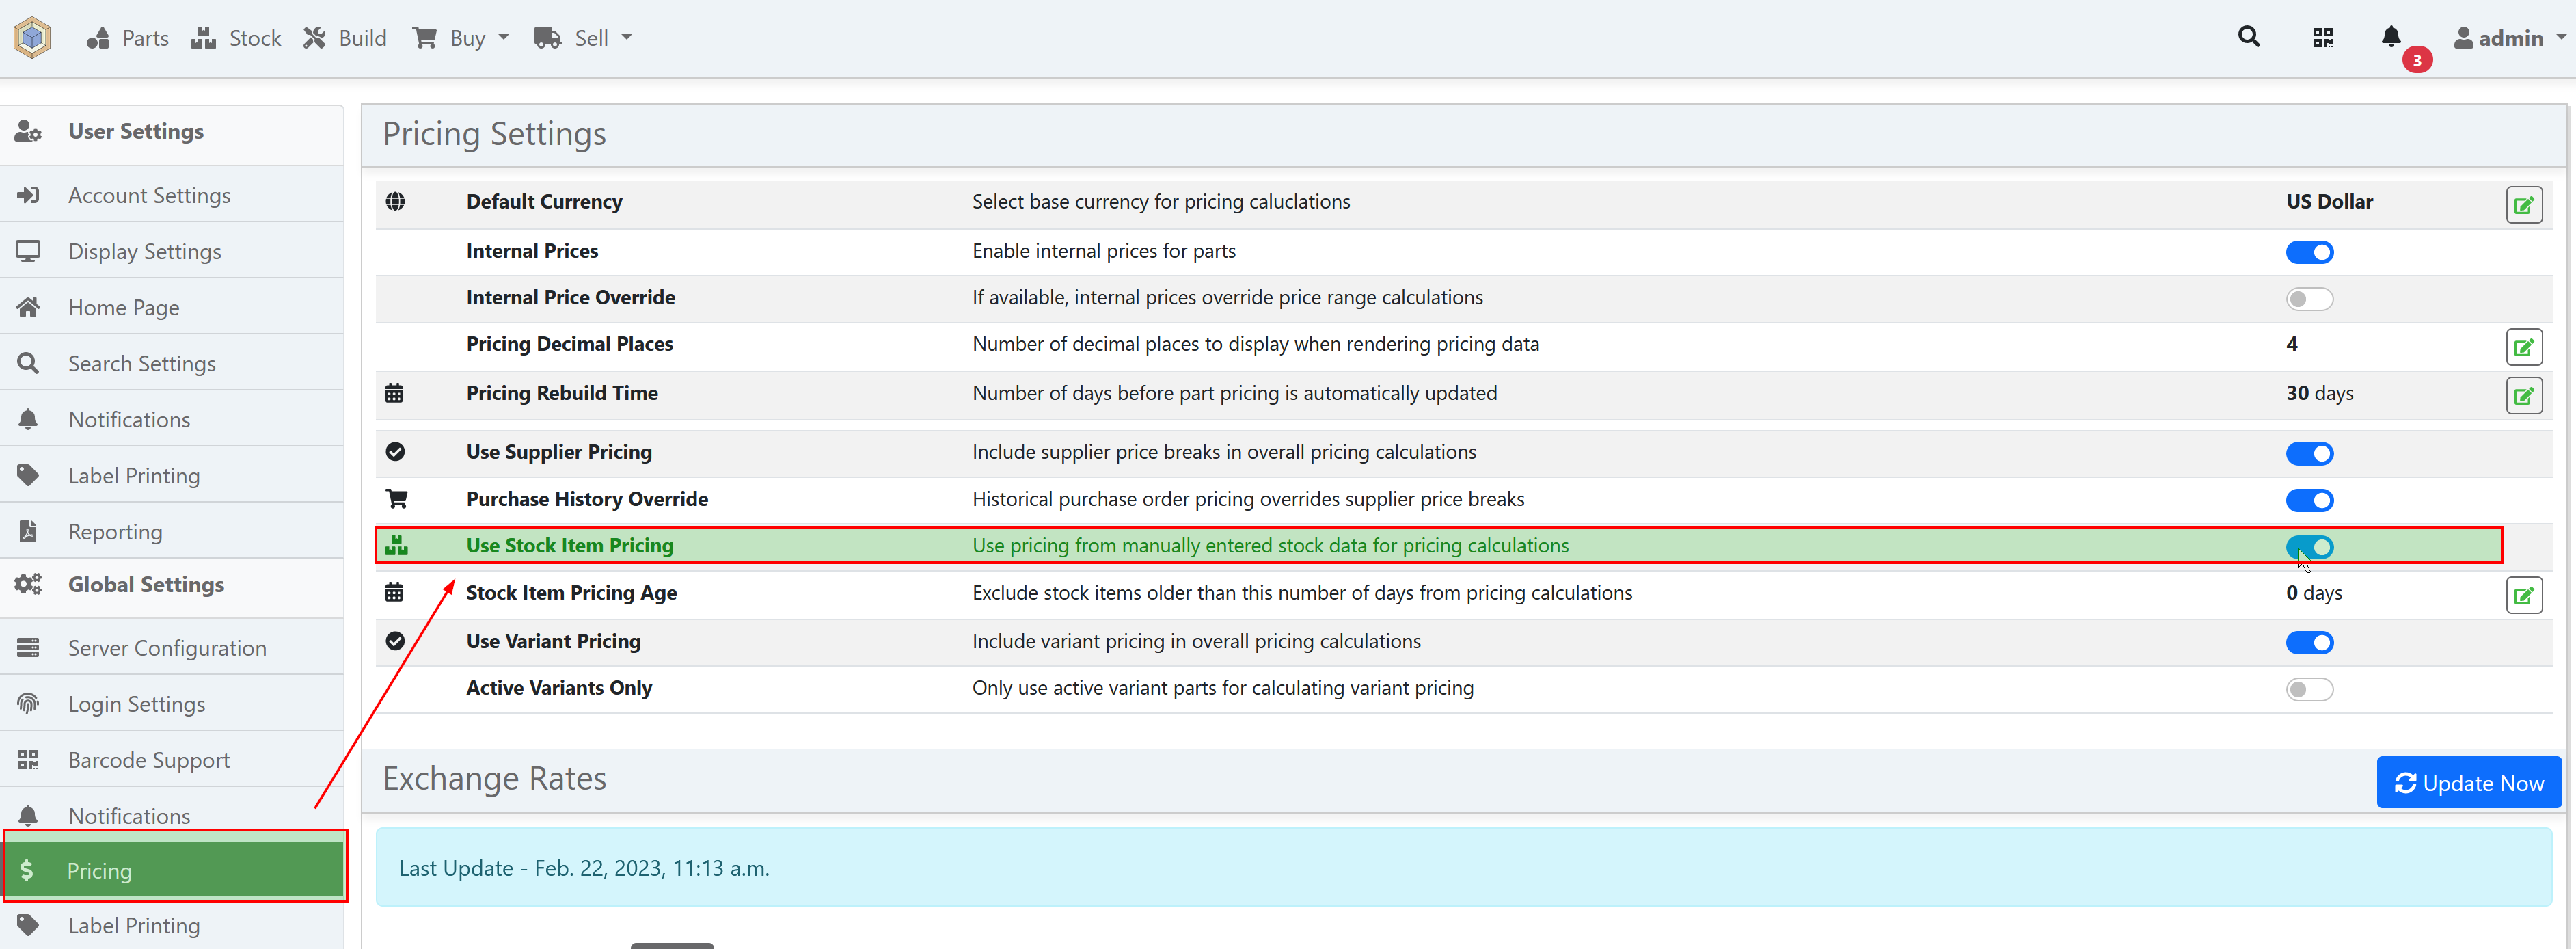
Task: Select the Pricing sidebar entry
Action: (100, 870)
